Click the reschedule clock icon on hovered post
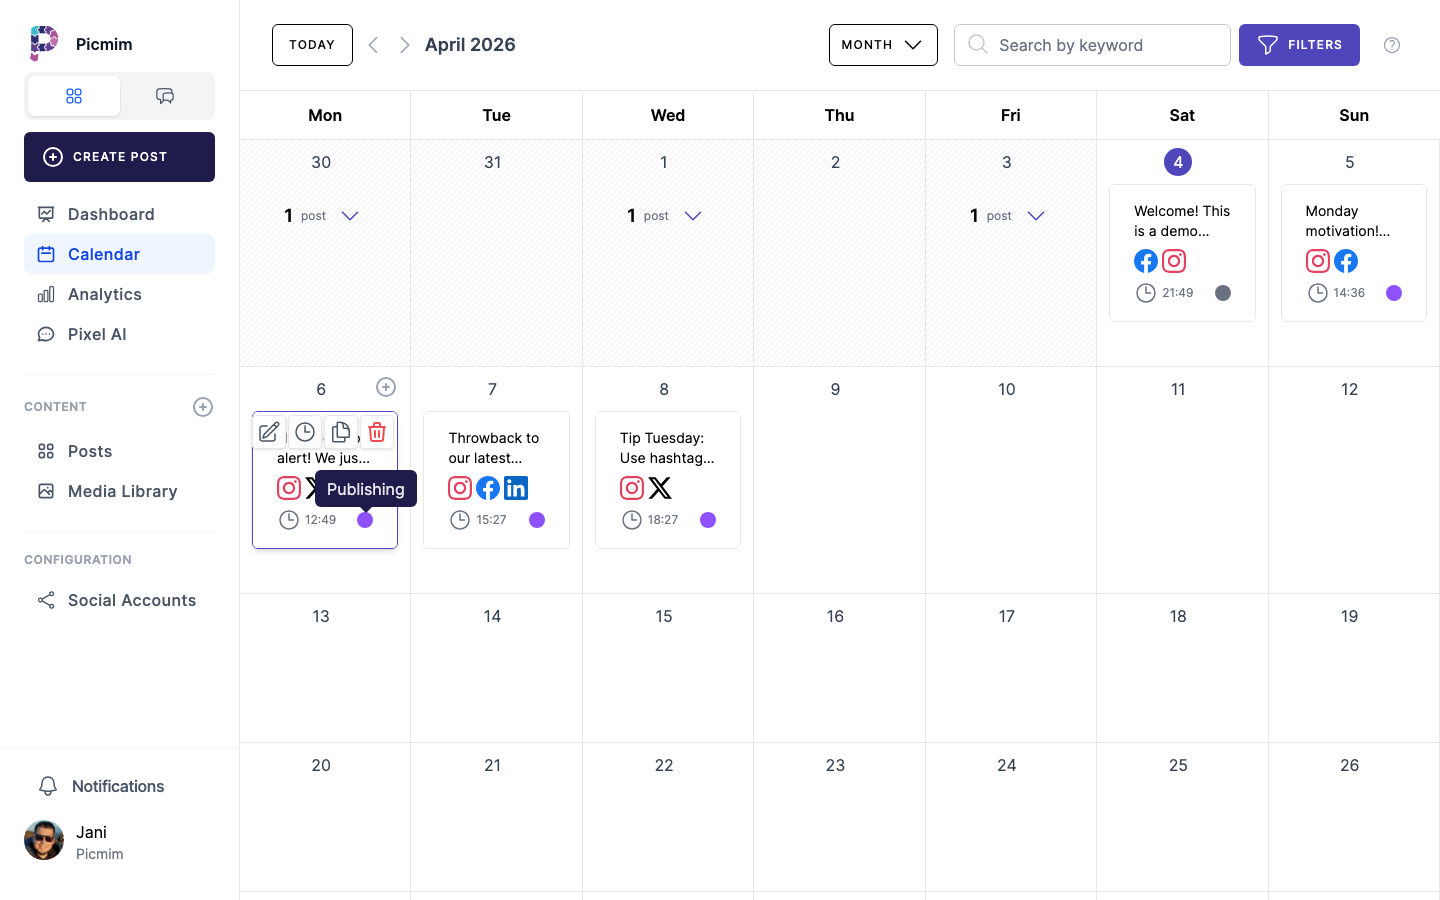The height and width of the screenshot is (900, 1440). click(305, 432)
